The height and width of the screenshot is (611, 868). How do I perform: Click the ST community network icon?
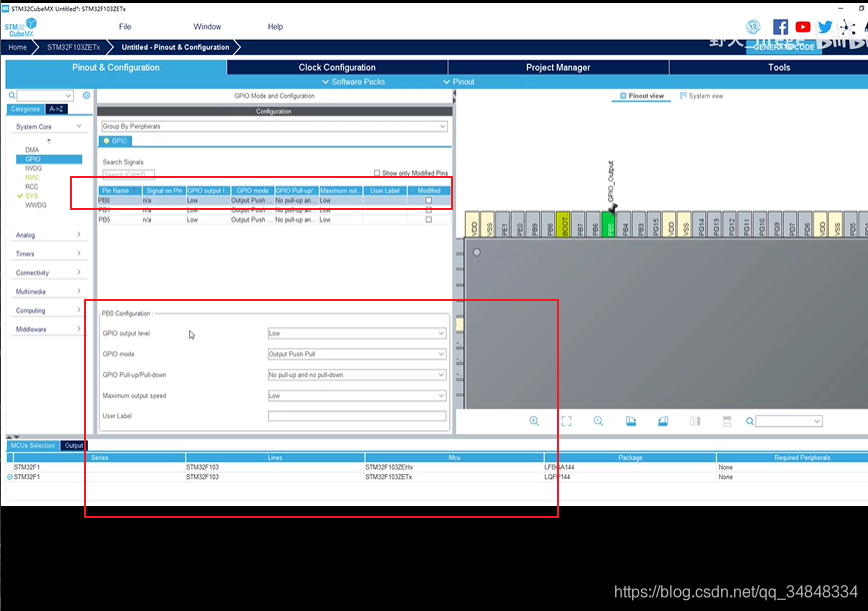[x=847, y=27]
